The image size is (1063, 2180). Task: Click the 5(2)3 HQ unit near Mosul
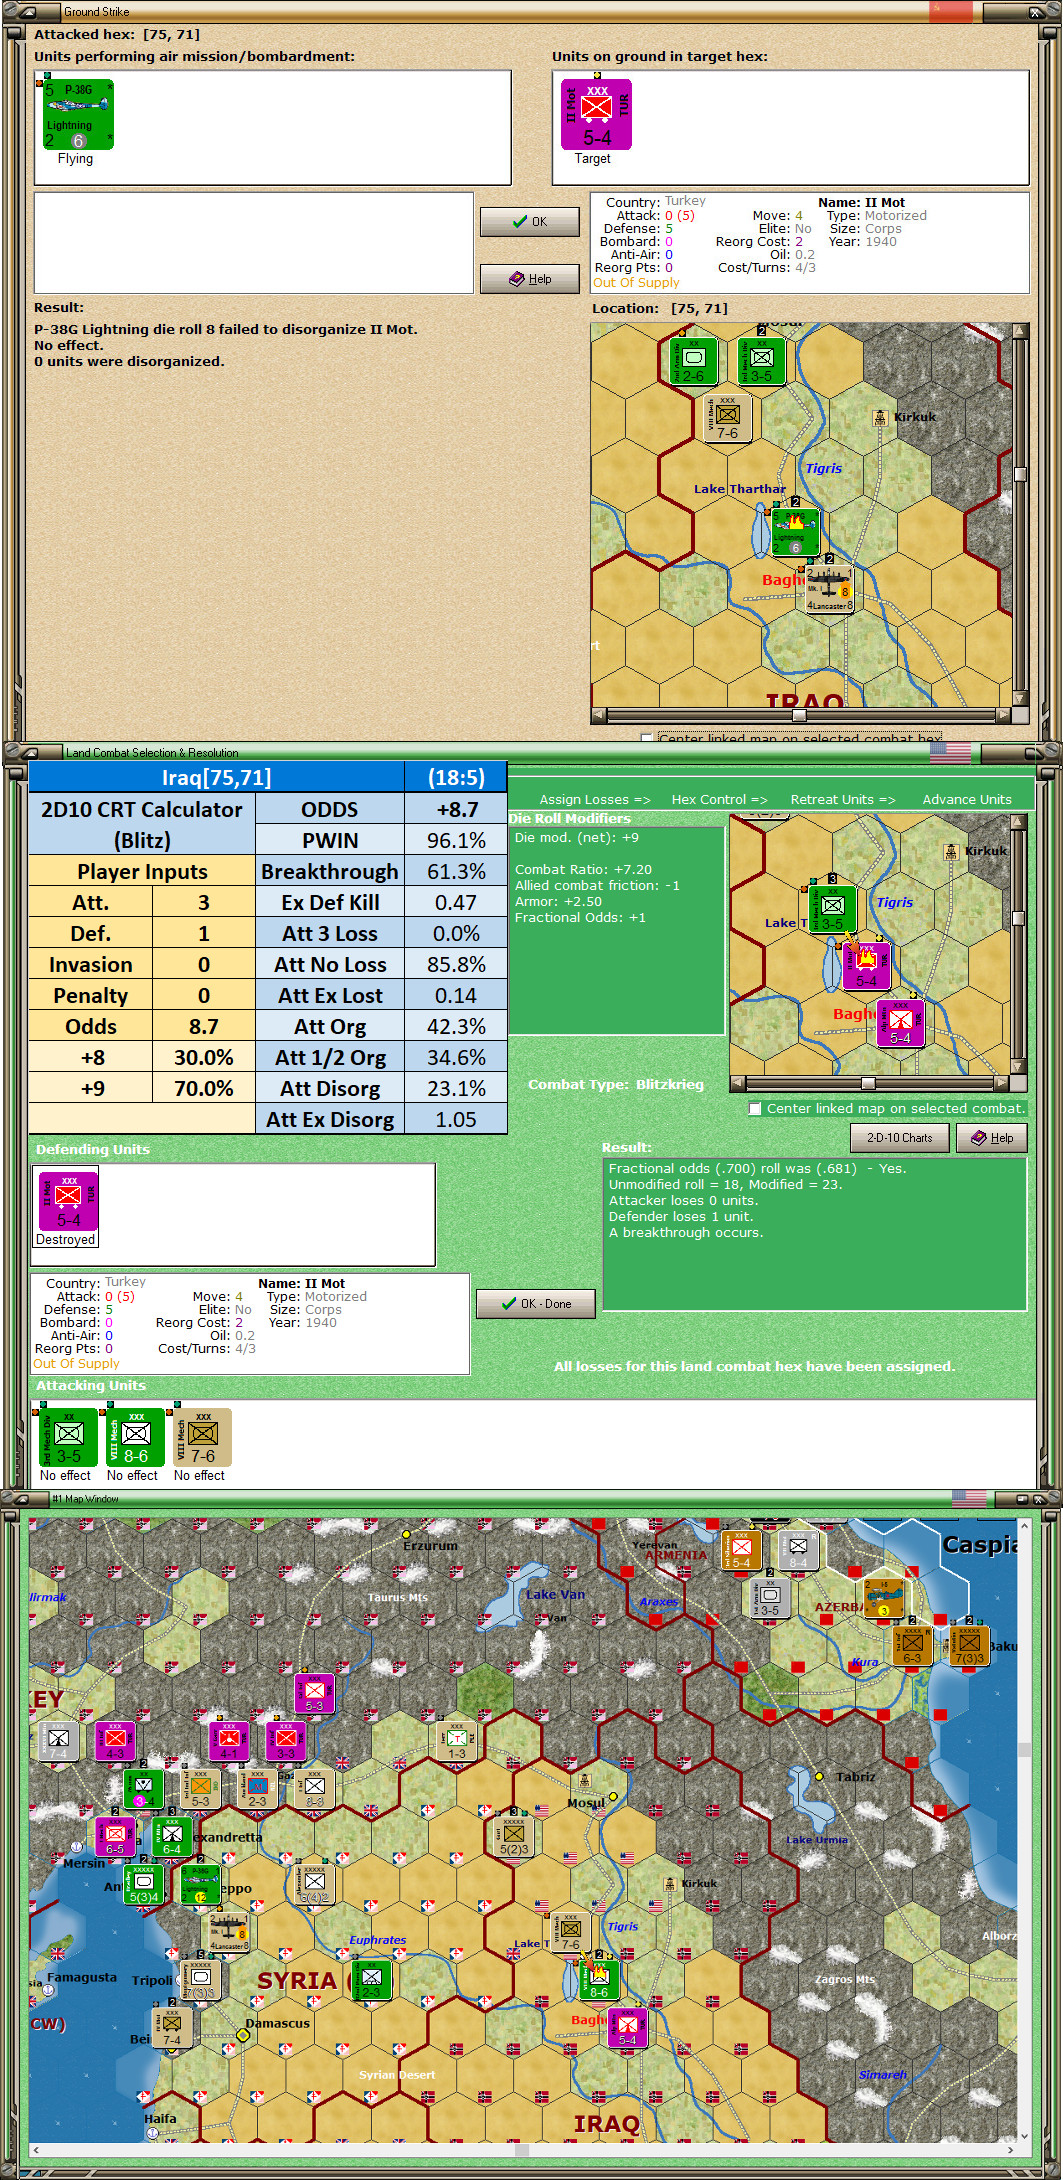(514, 1836)
